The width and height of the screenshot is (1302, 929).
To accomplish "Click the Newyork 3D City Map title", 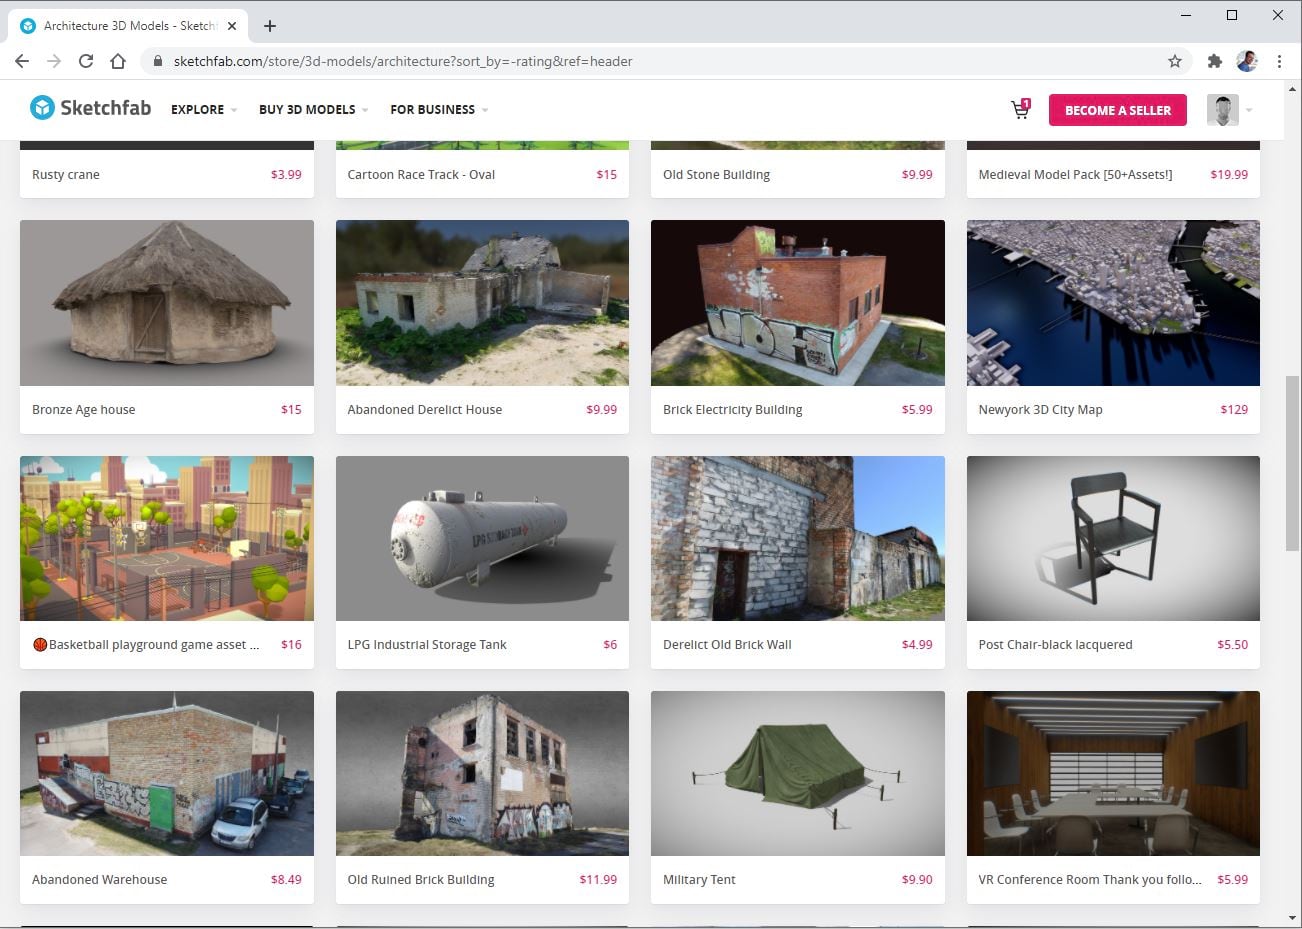I will tap(1040, 409).
